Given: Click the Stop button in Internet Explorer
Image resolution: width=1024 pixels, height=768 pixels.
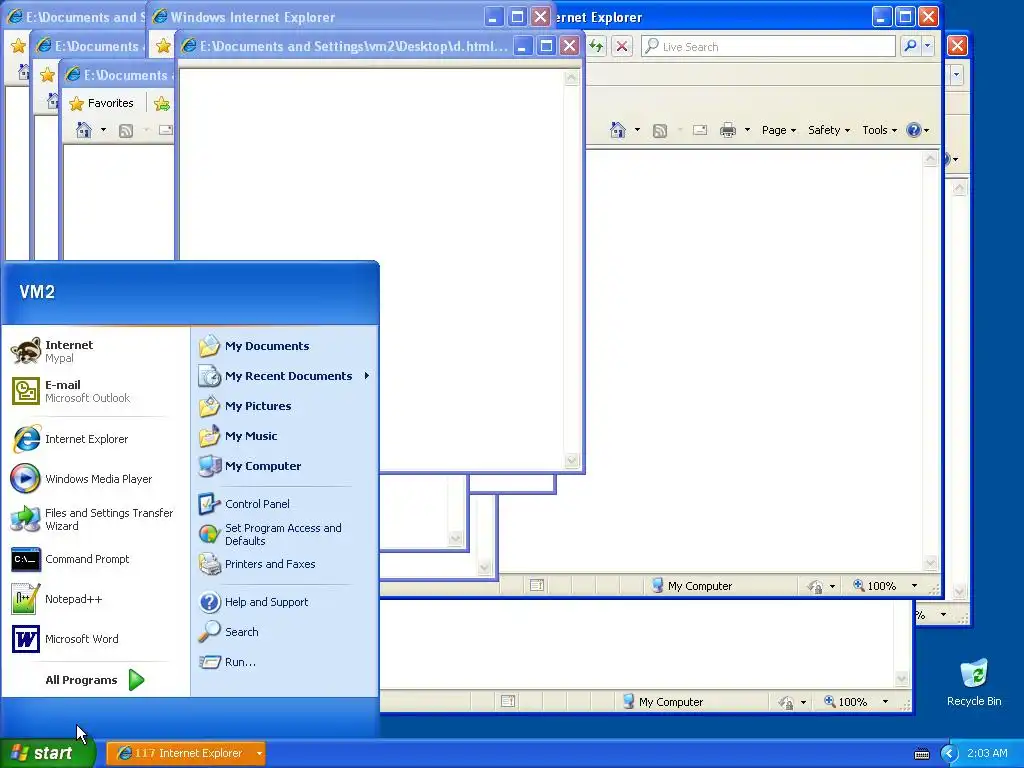Looking at the screenshot, I should tap(622, 46).
